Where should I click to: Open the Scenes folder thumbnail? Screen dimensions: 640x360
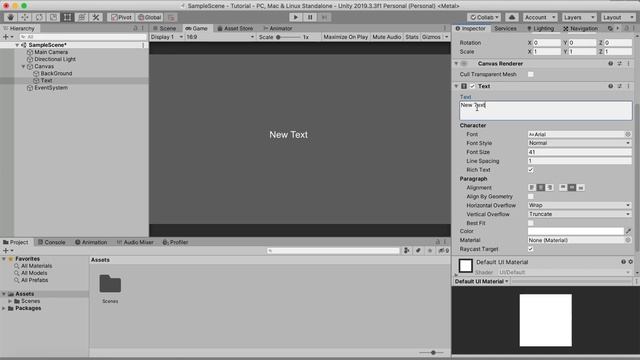pyautogui.click(x=110, y=284)
